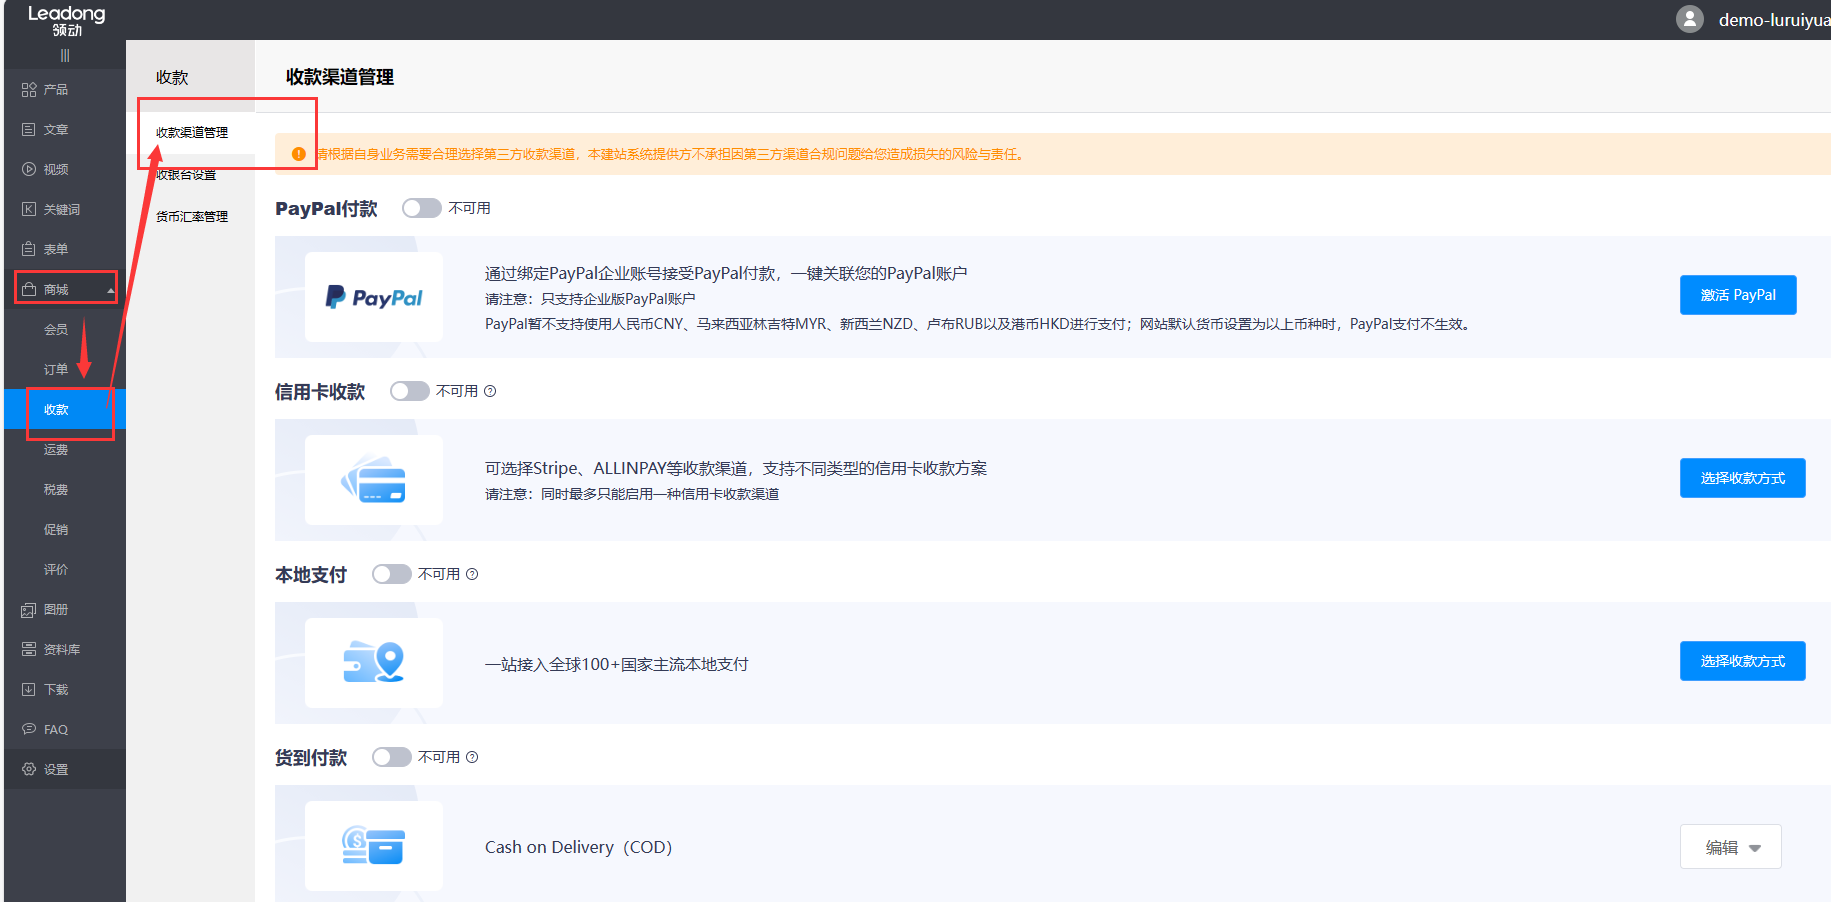Image resolution: width=1831 pixels, height=902 pixels.
Task: Click the help icon beside 信用卡收款 status
Action: click(490, 392)
